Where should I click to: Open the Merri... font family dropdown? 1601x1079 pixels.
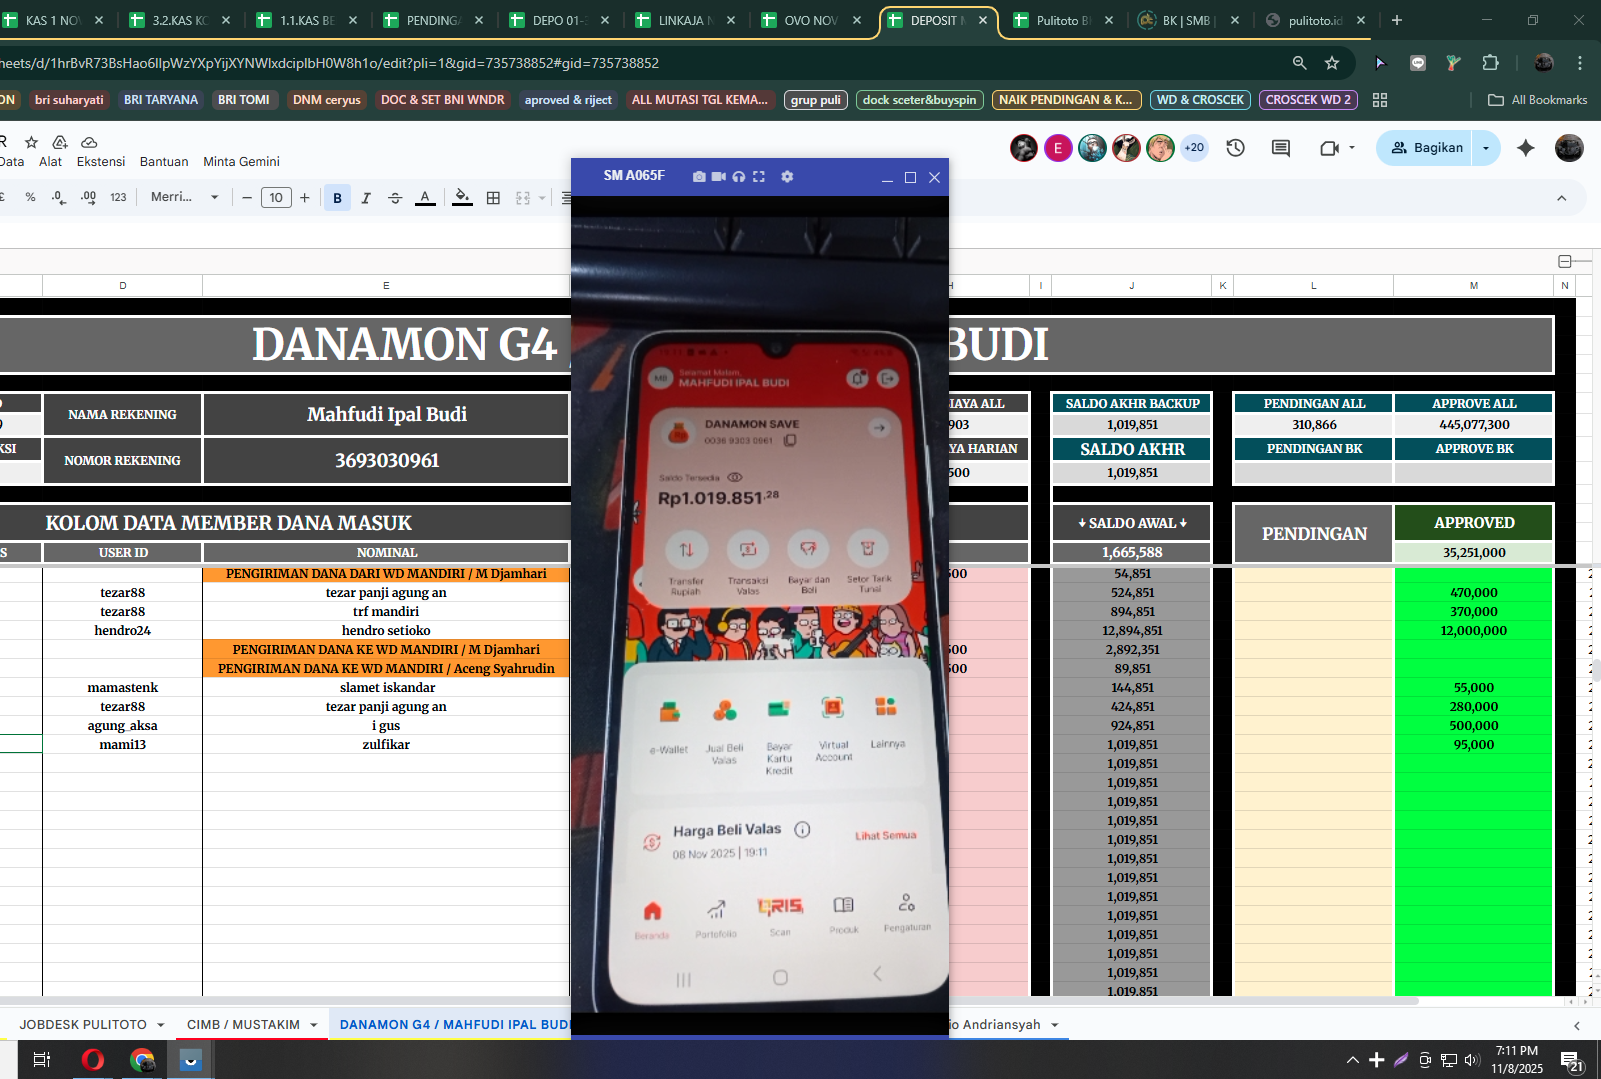(185, 198)
